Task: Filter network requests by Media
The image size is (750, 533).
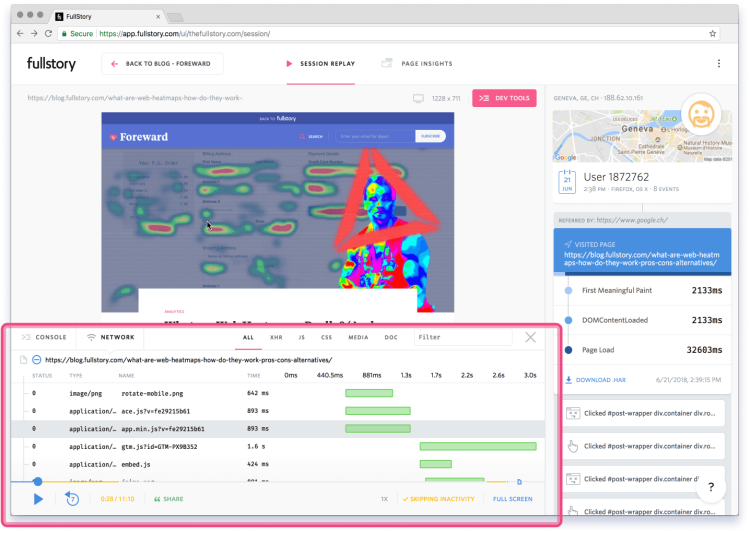Action: 358,337
